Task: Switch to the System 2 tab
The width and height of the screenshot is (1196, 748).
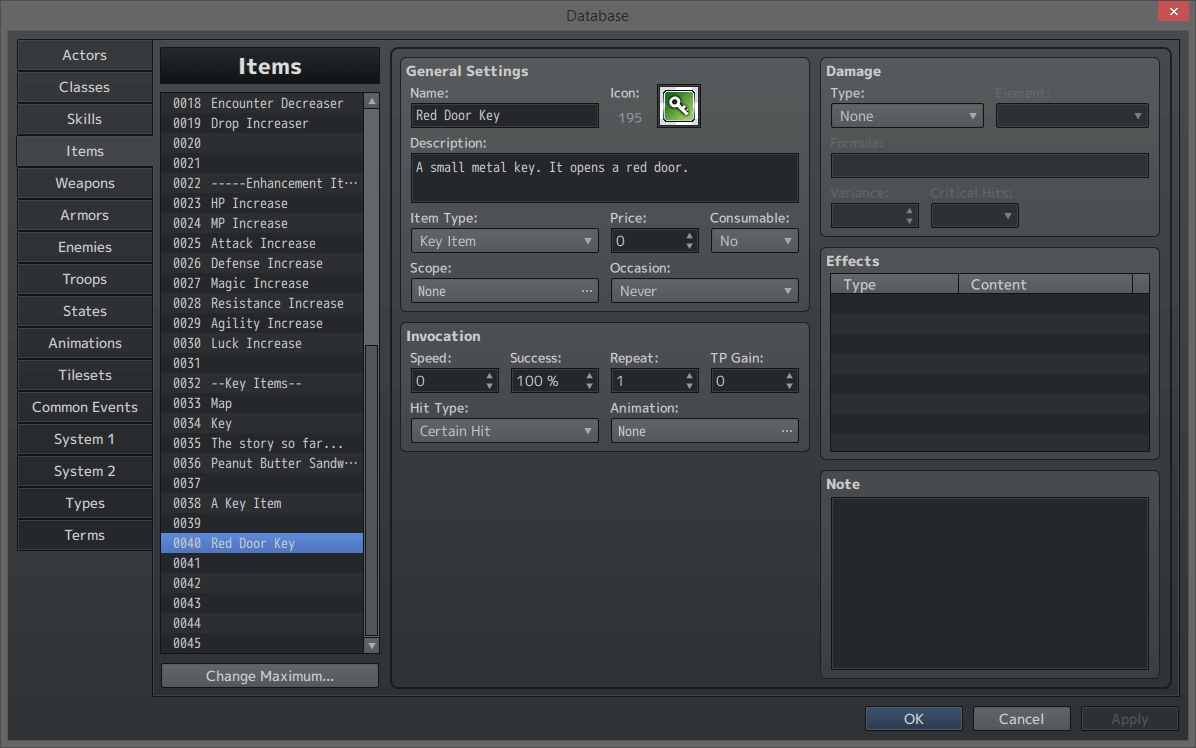Action: pyautogui.click(x=85, y=471)
